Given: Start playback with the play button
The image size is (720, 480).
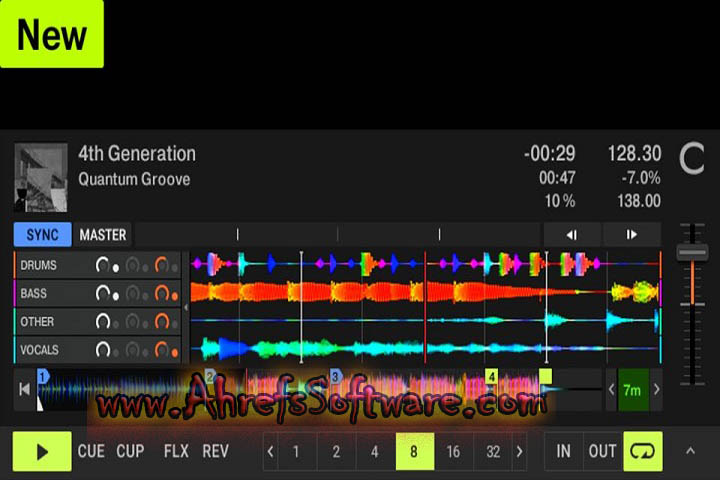Looking at the screenshot, I should click(x=42, y=451).
